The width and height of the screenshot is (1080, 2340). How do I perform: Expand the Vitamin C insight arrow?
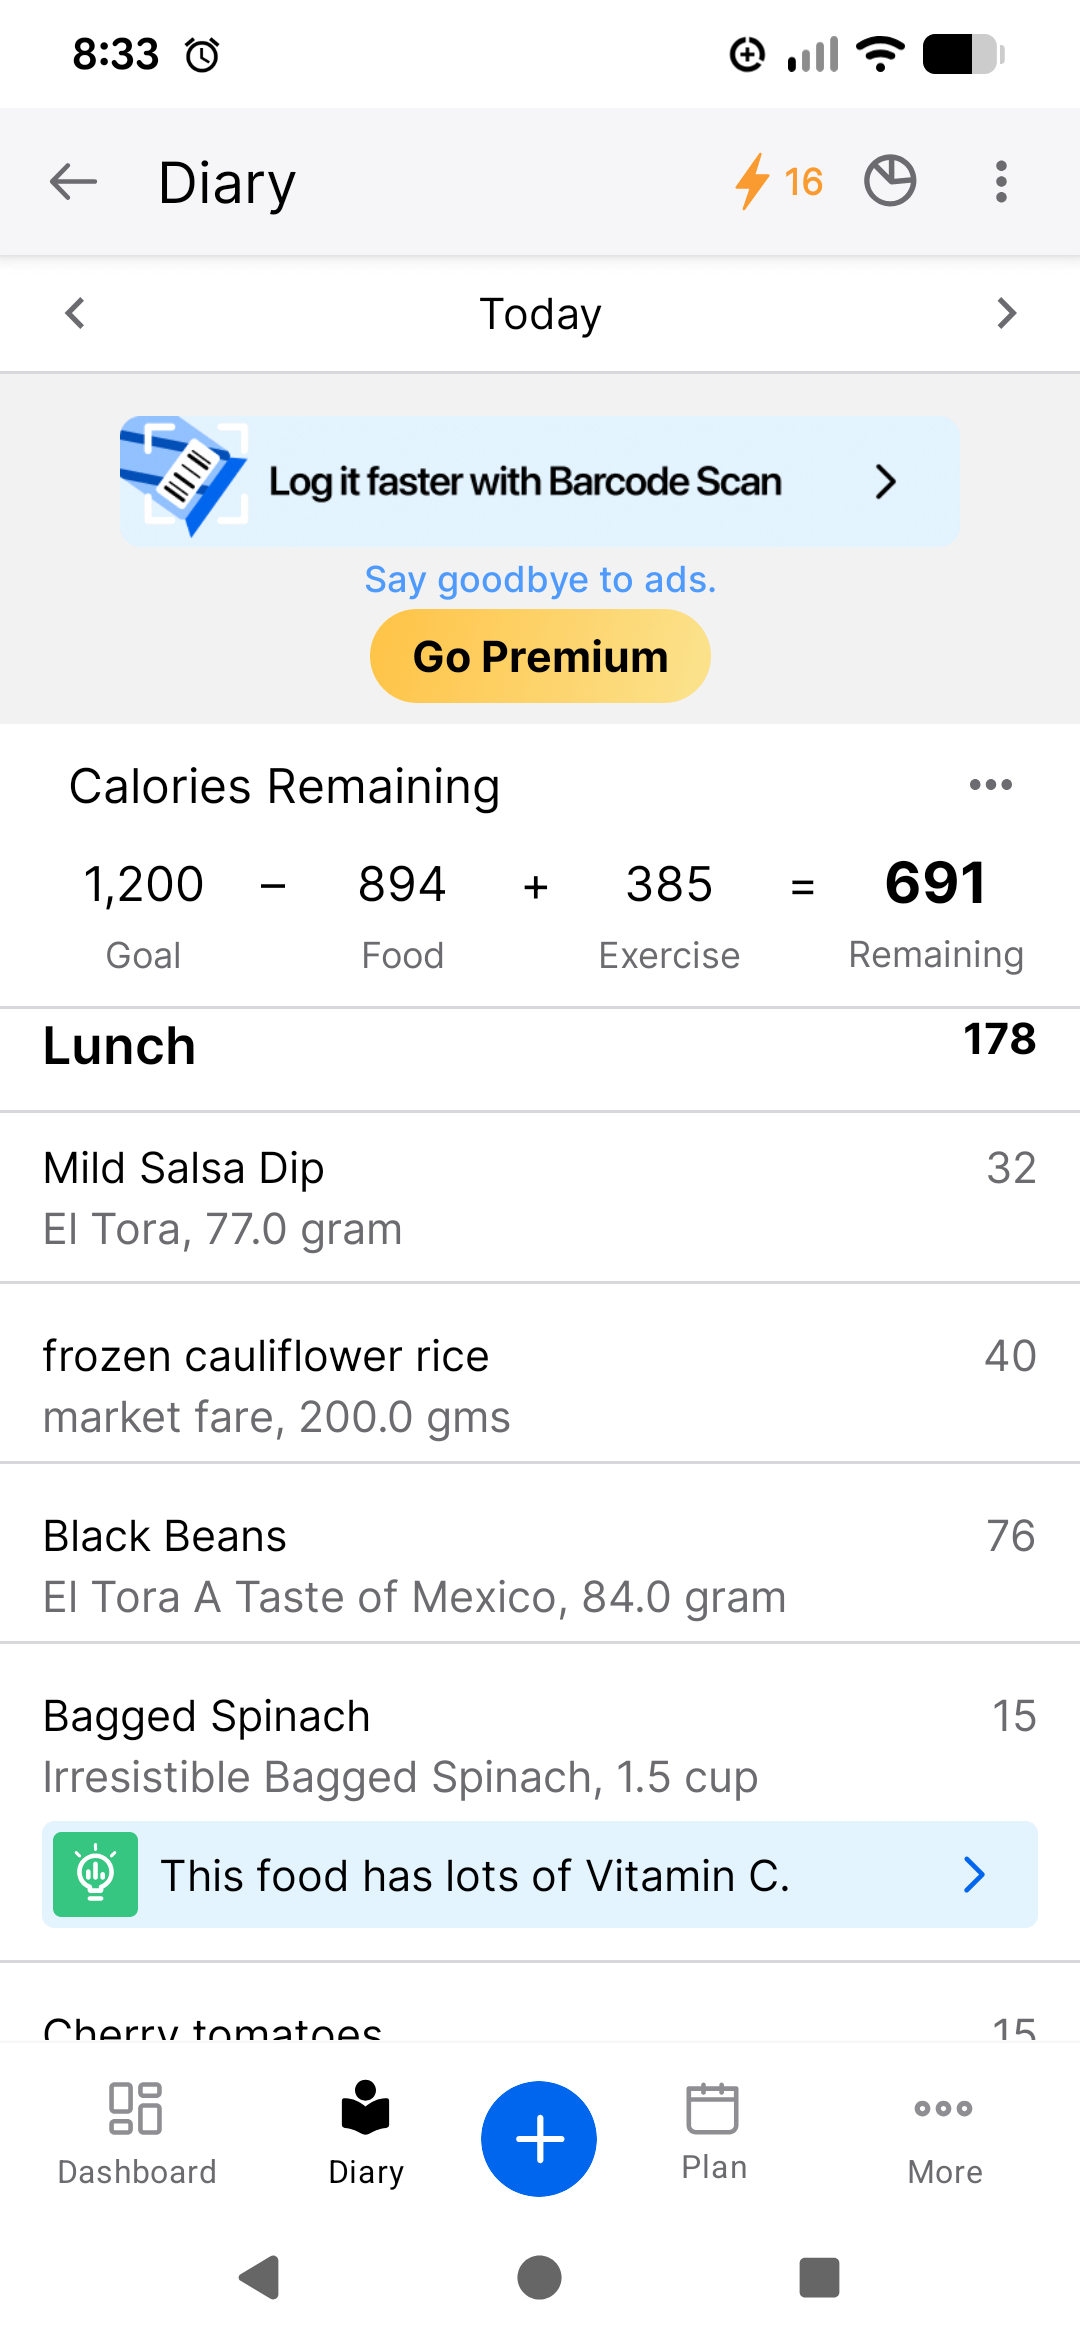(974, 1874)
